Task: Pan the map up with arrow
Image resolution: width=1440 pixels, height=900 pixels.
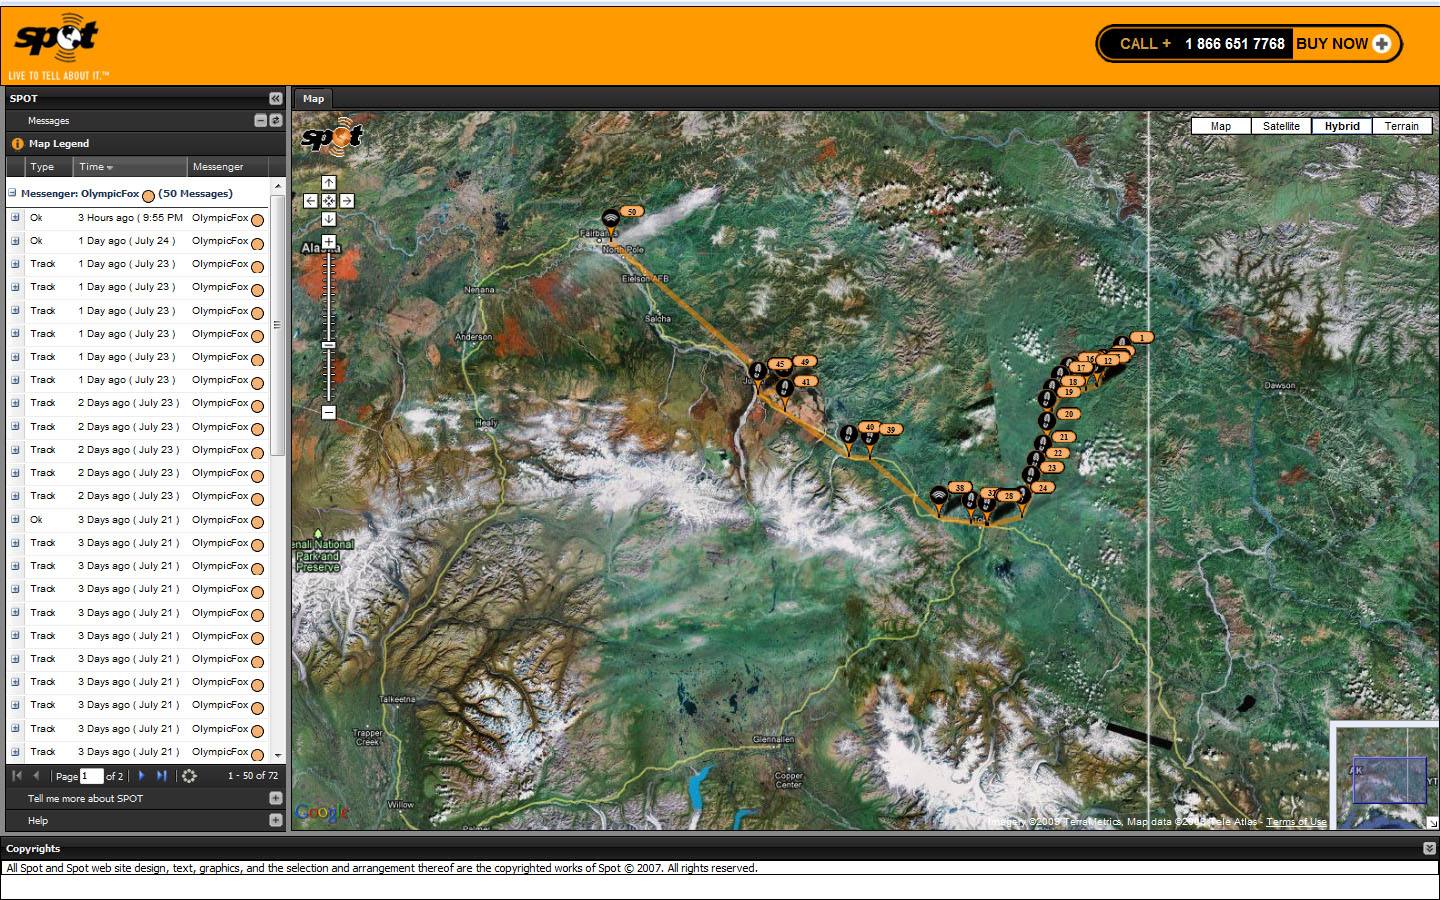Action: [329, 183]
